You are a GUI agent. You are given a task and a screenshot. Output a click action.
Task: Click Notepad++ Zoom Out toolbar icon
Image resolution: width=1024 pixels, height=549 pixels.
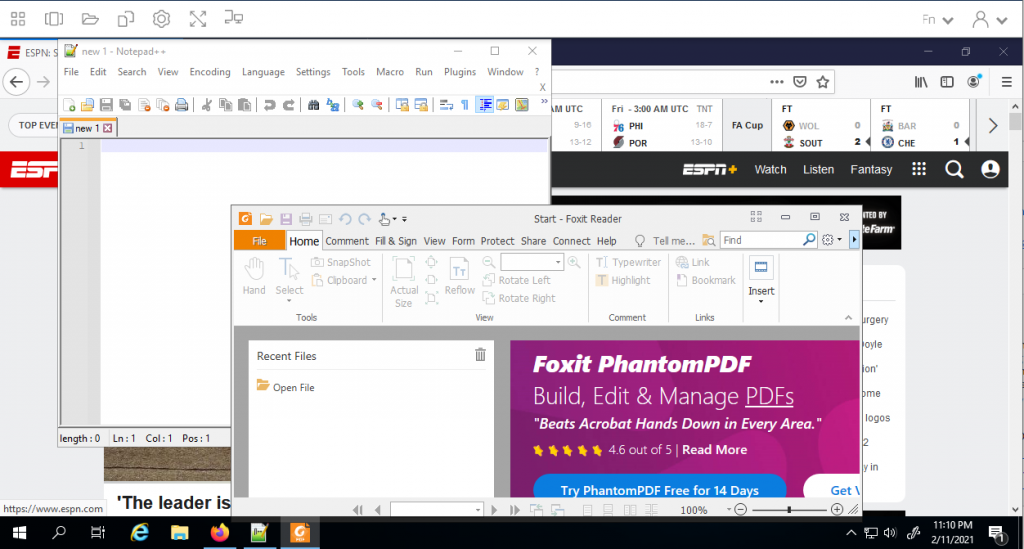(x=377, y=104)
